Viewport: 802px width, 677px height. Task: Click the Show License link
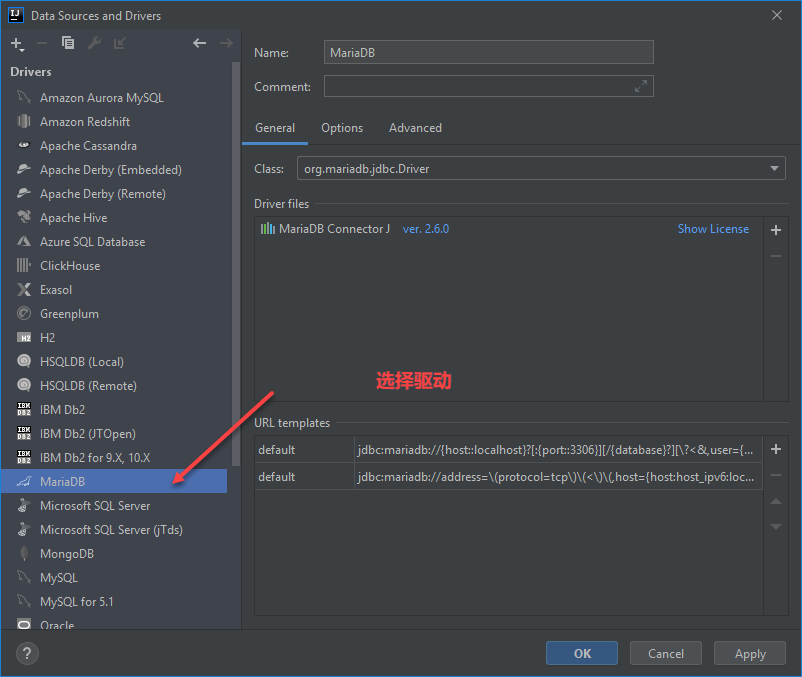point(713,229)
